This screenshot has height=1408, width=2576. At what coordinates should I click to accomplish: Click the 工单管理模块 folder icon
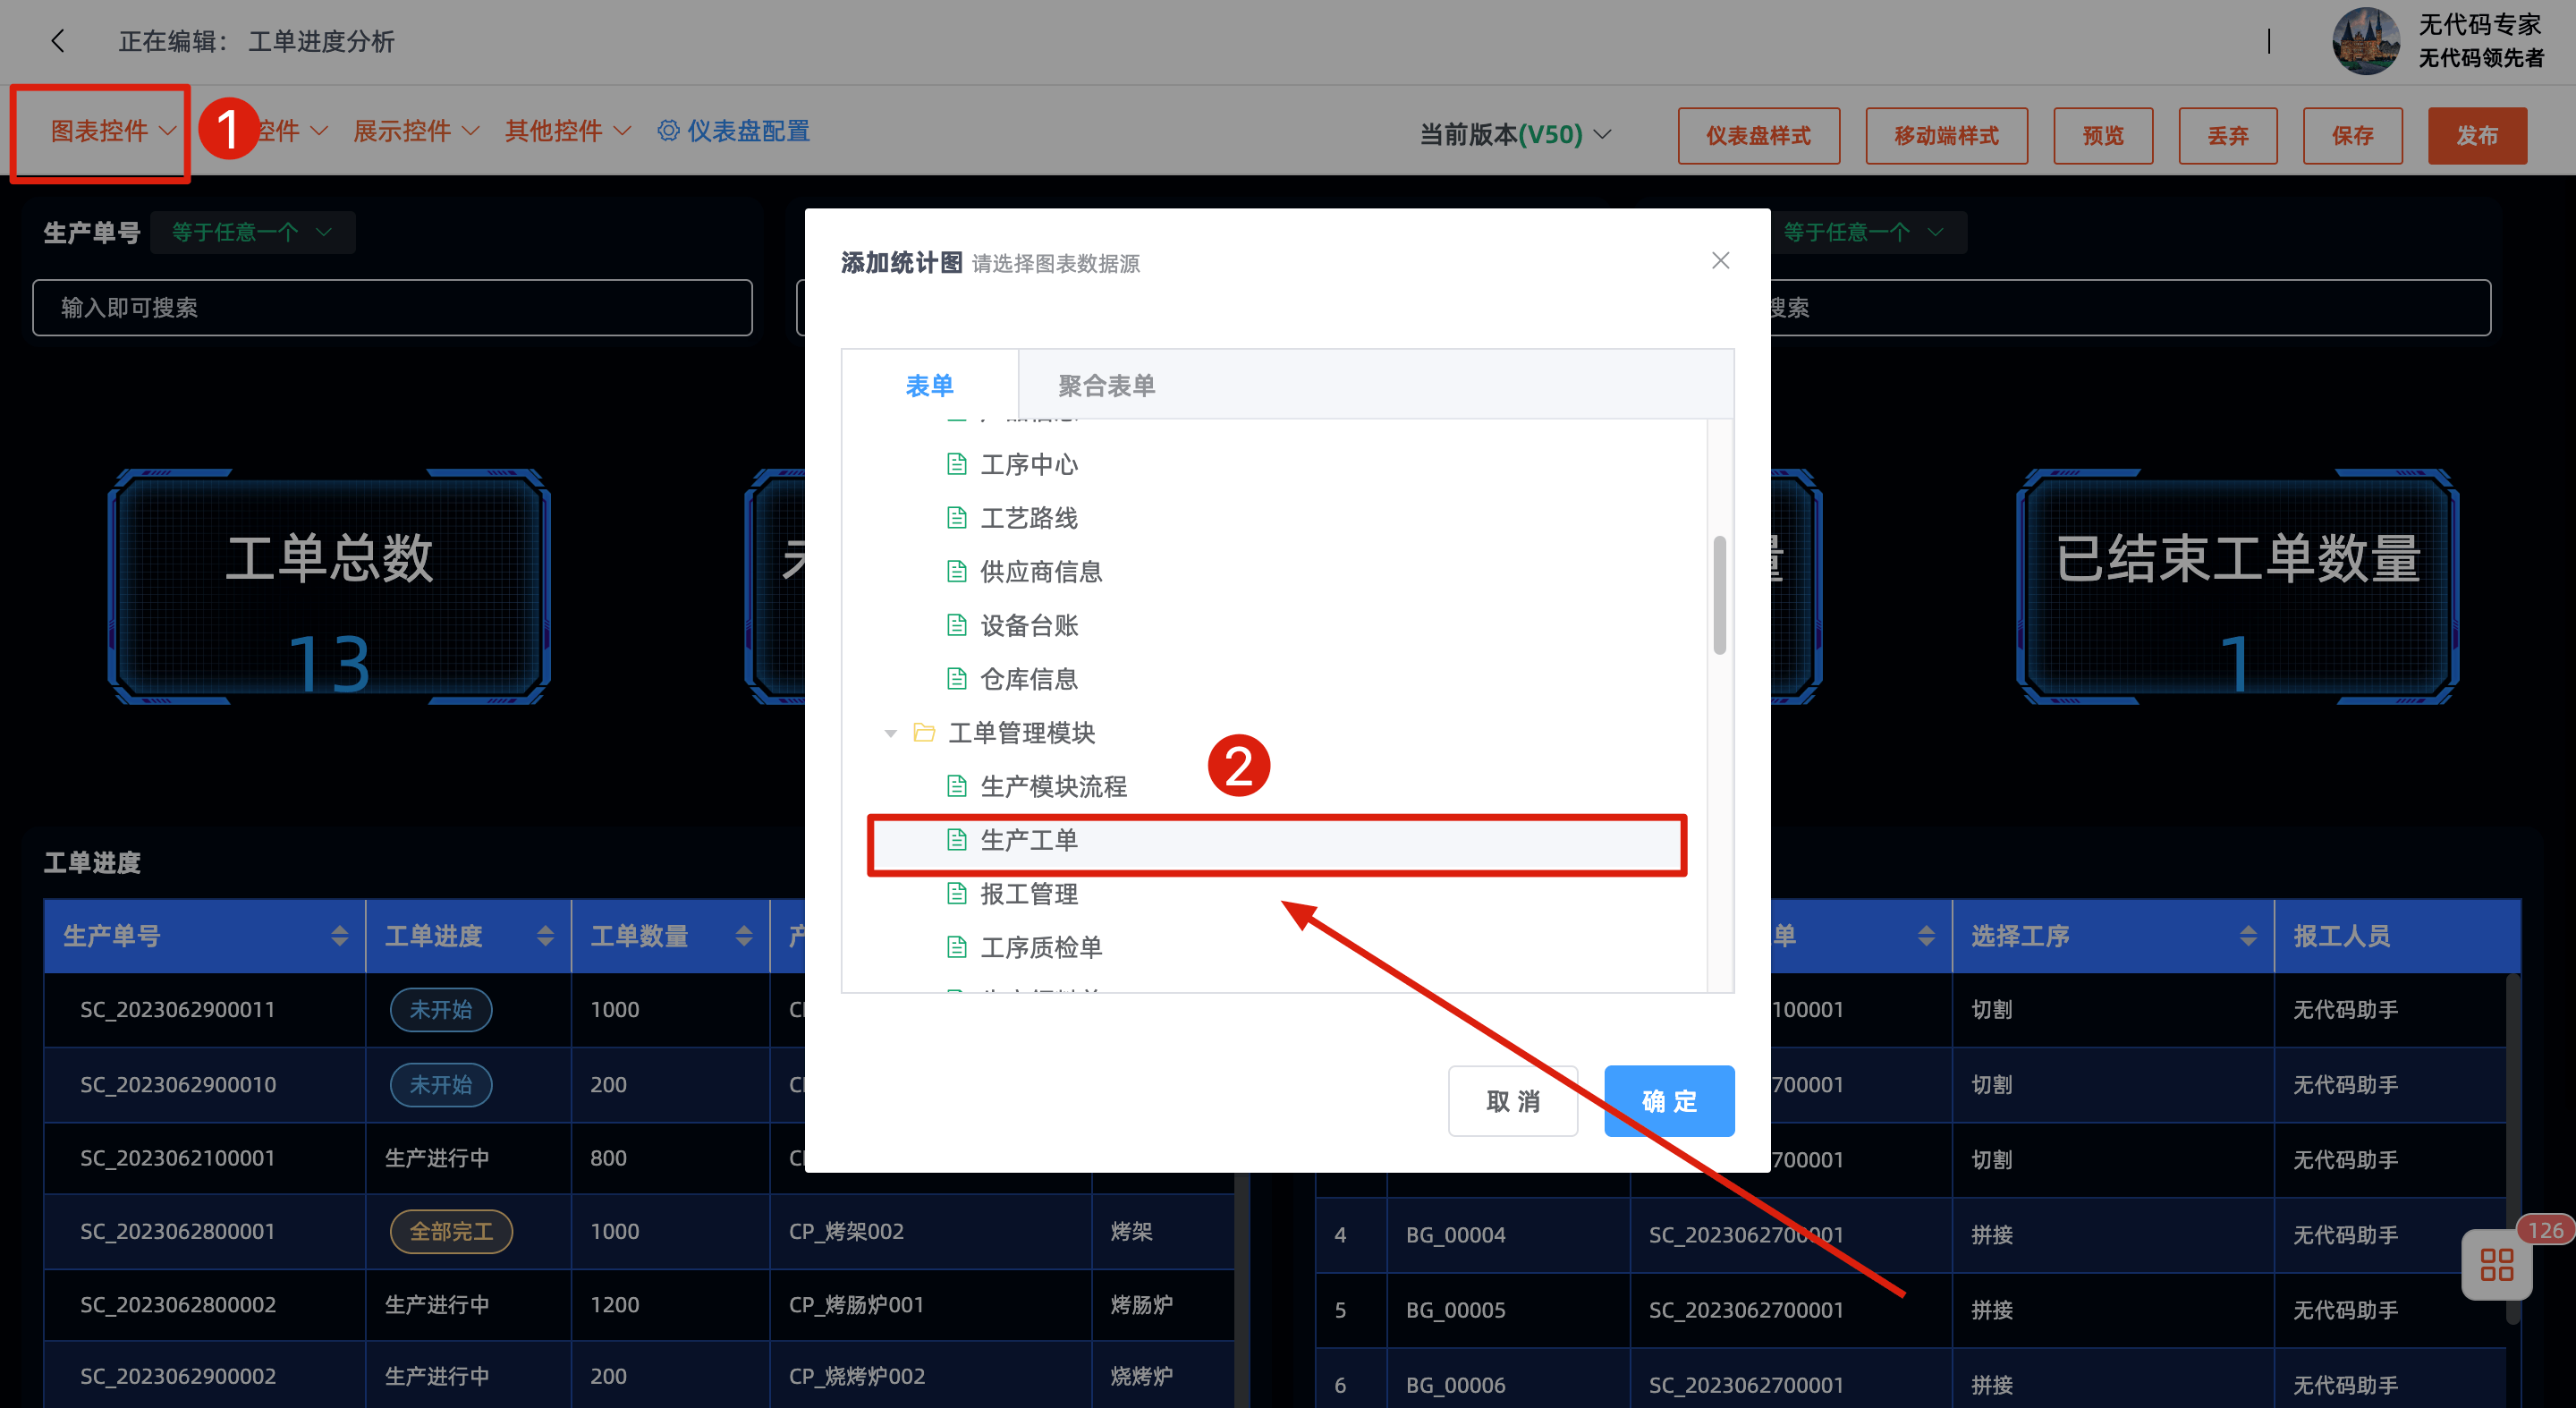pyautogui.click(x=924, y=733)
